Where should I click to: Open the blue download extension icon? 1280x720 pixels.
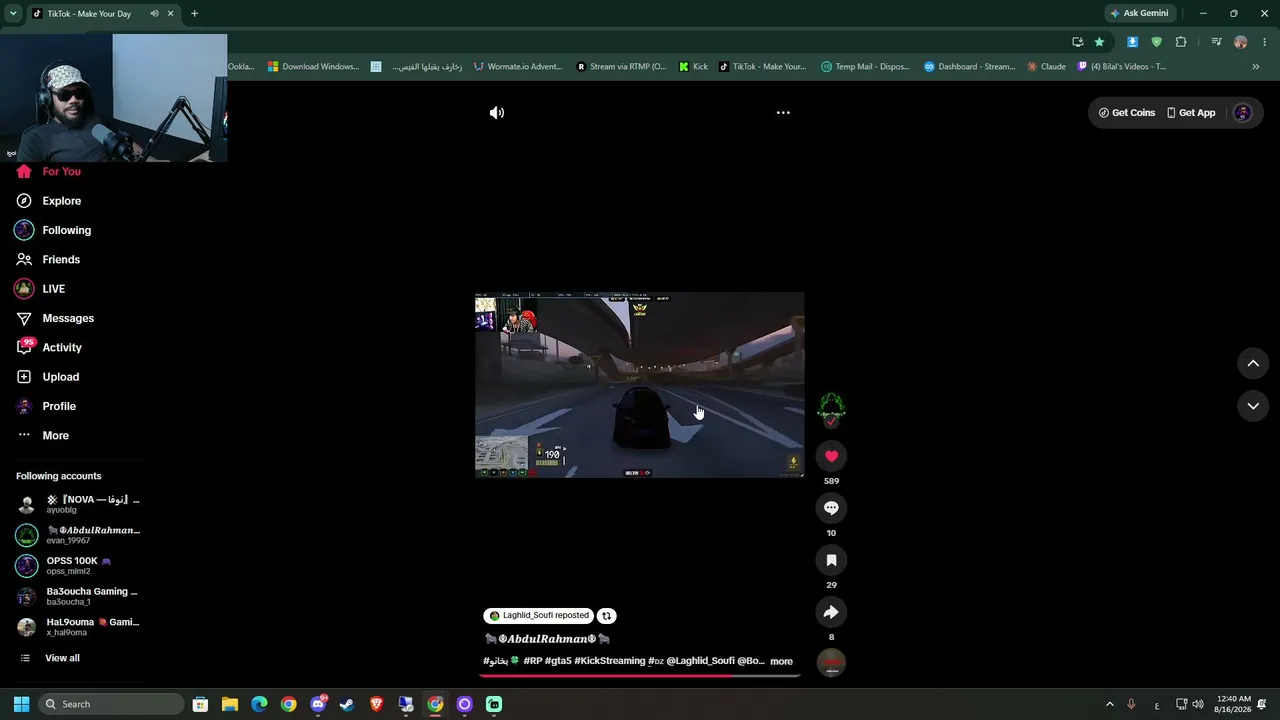pos(1132,42)
